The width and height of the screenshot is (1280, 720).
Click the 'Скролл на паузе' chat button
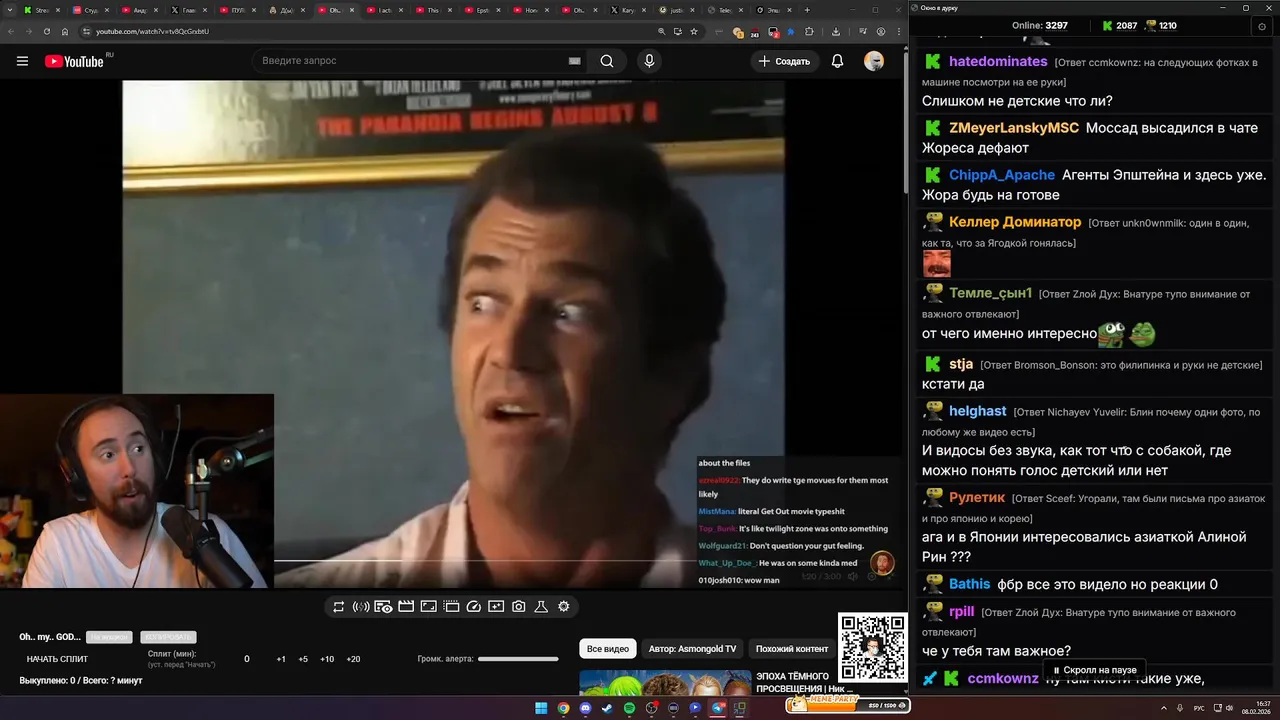1094,670
